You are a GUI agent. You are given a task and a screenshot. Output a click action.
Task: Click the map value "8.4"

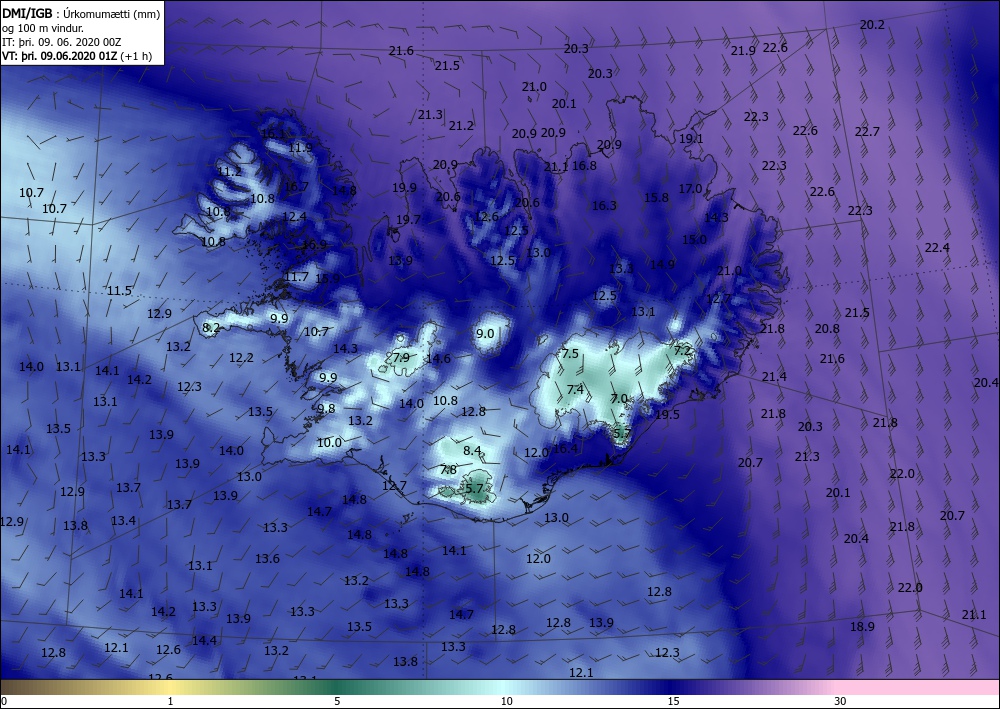(x=472, y=451)
